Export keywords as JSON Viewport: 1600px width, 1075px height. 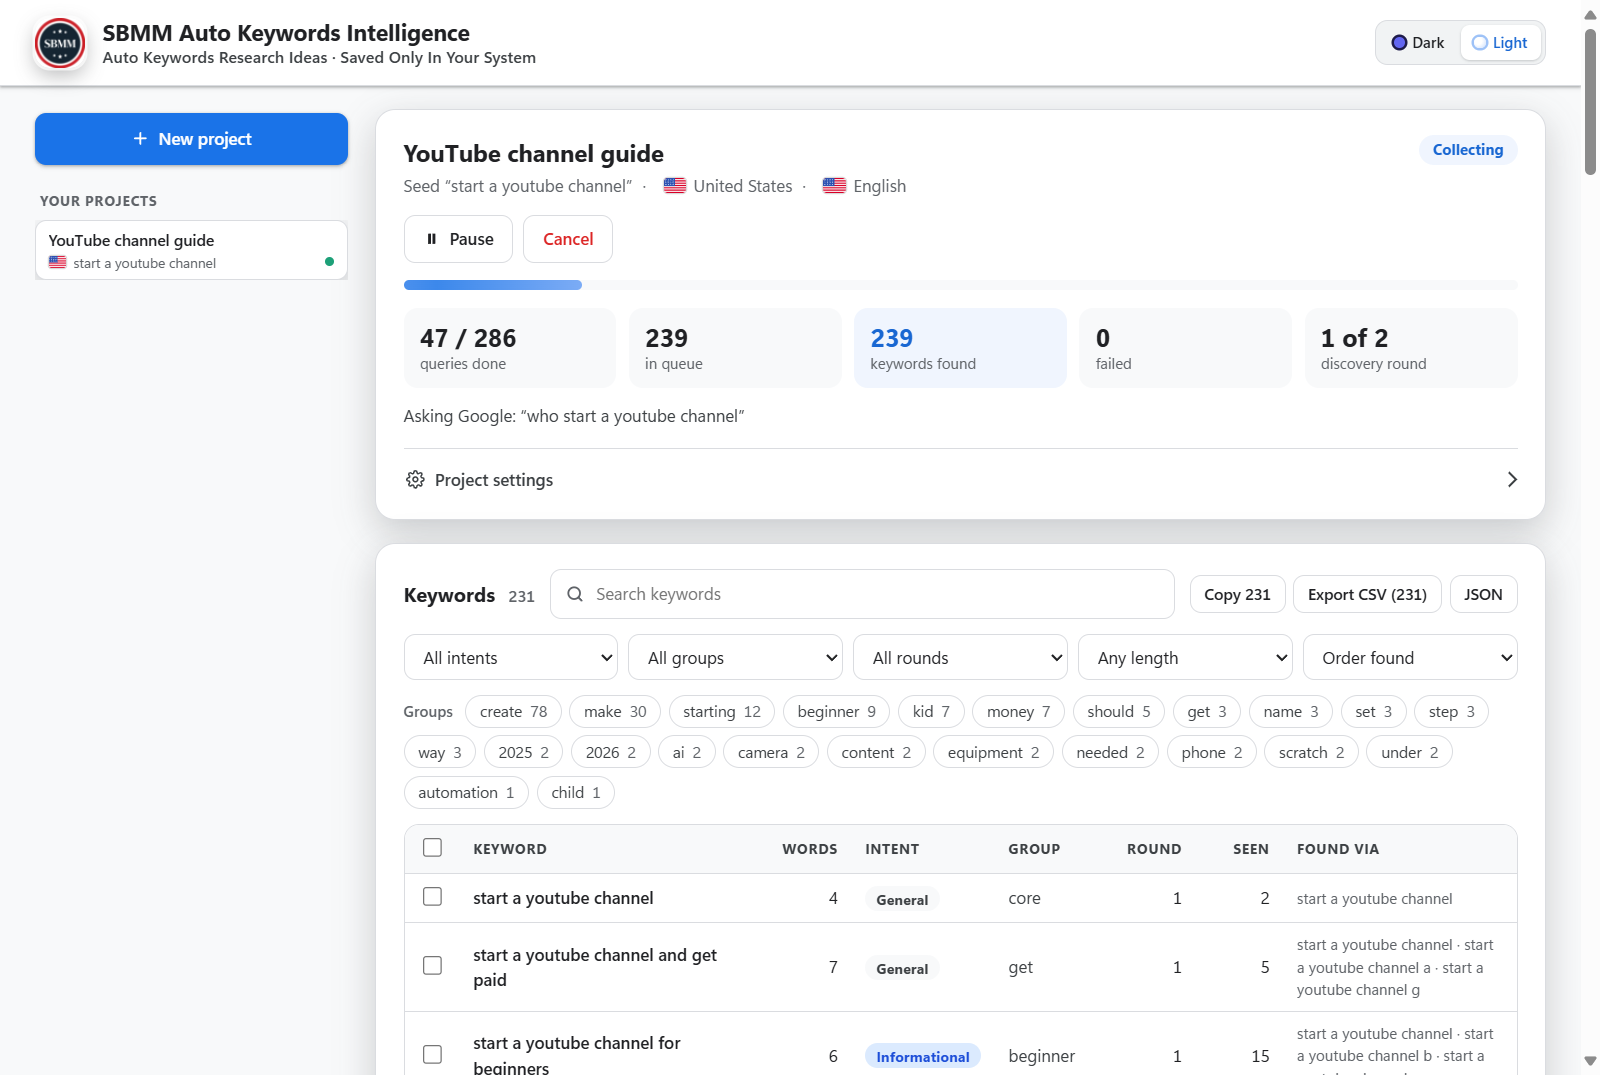click(1483, 594)
